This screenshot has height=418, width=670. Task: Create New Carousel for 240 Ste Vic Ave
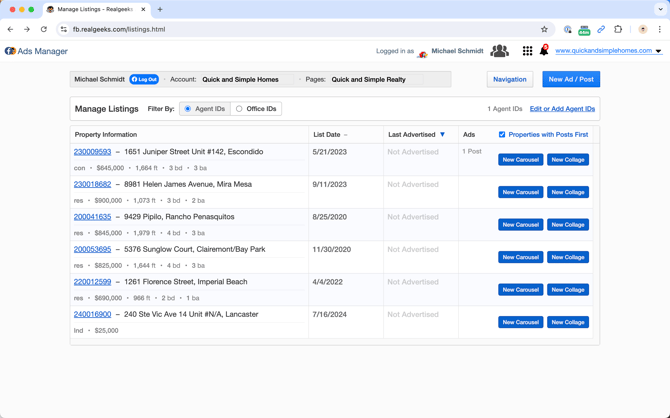coord(520,322)
